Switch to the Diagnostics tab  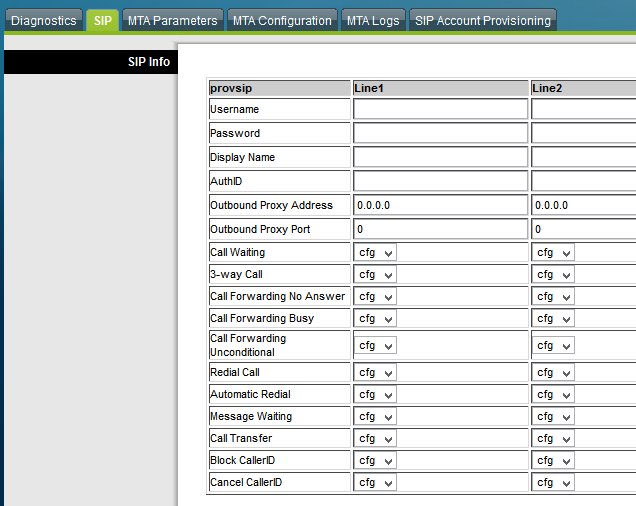click(43, 20)
